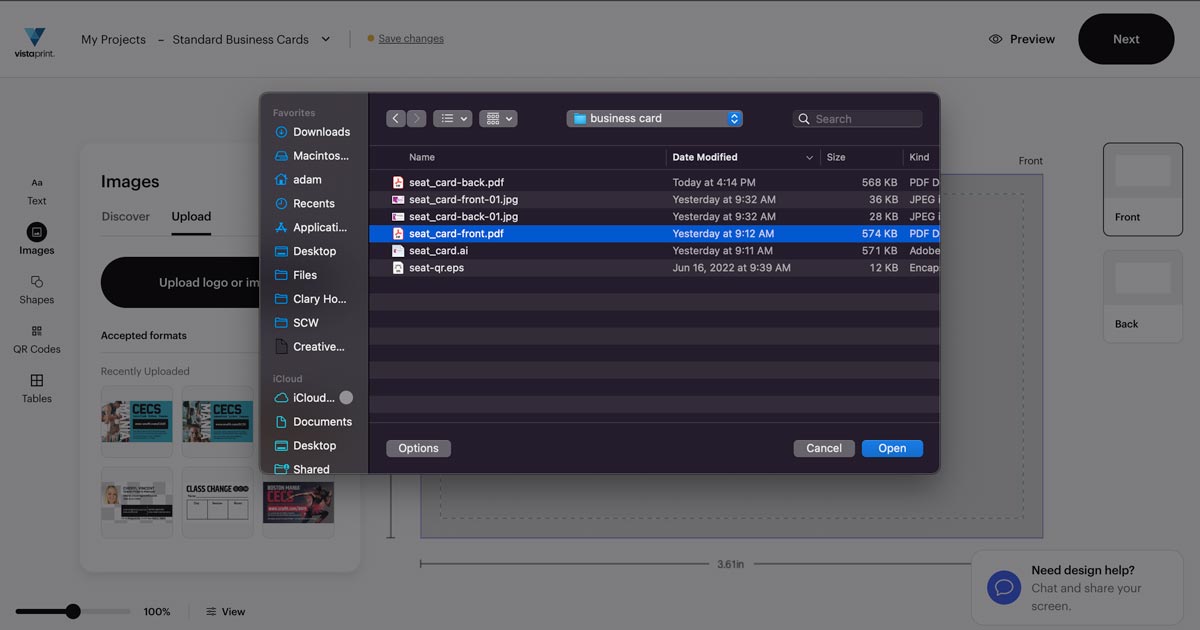1200x630 pixels.
Task: Open the Tables tool
Action: pos(37,388)
